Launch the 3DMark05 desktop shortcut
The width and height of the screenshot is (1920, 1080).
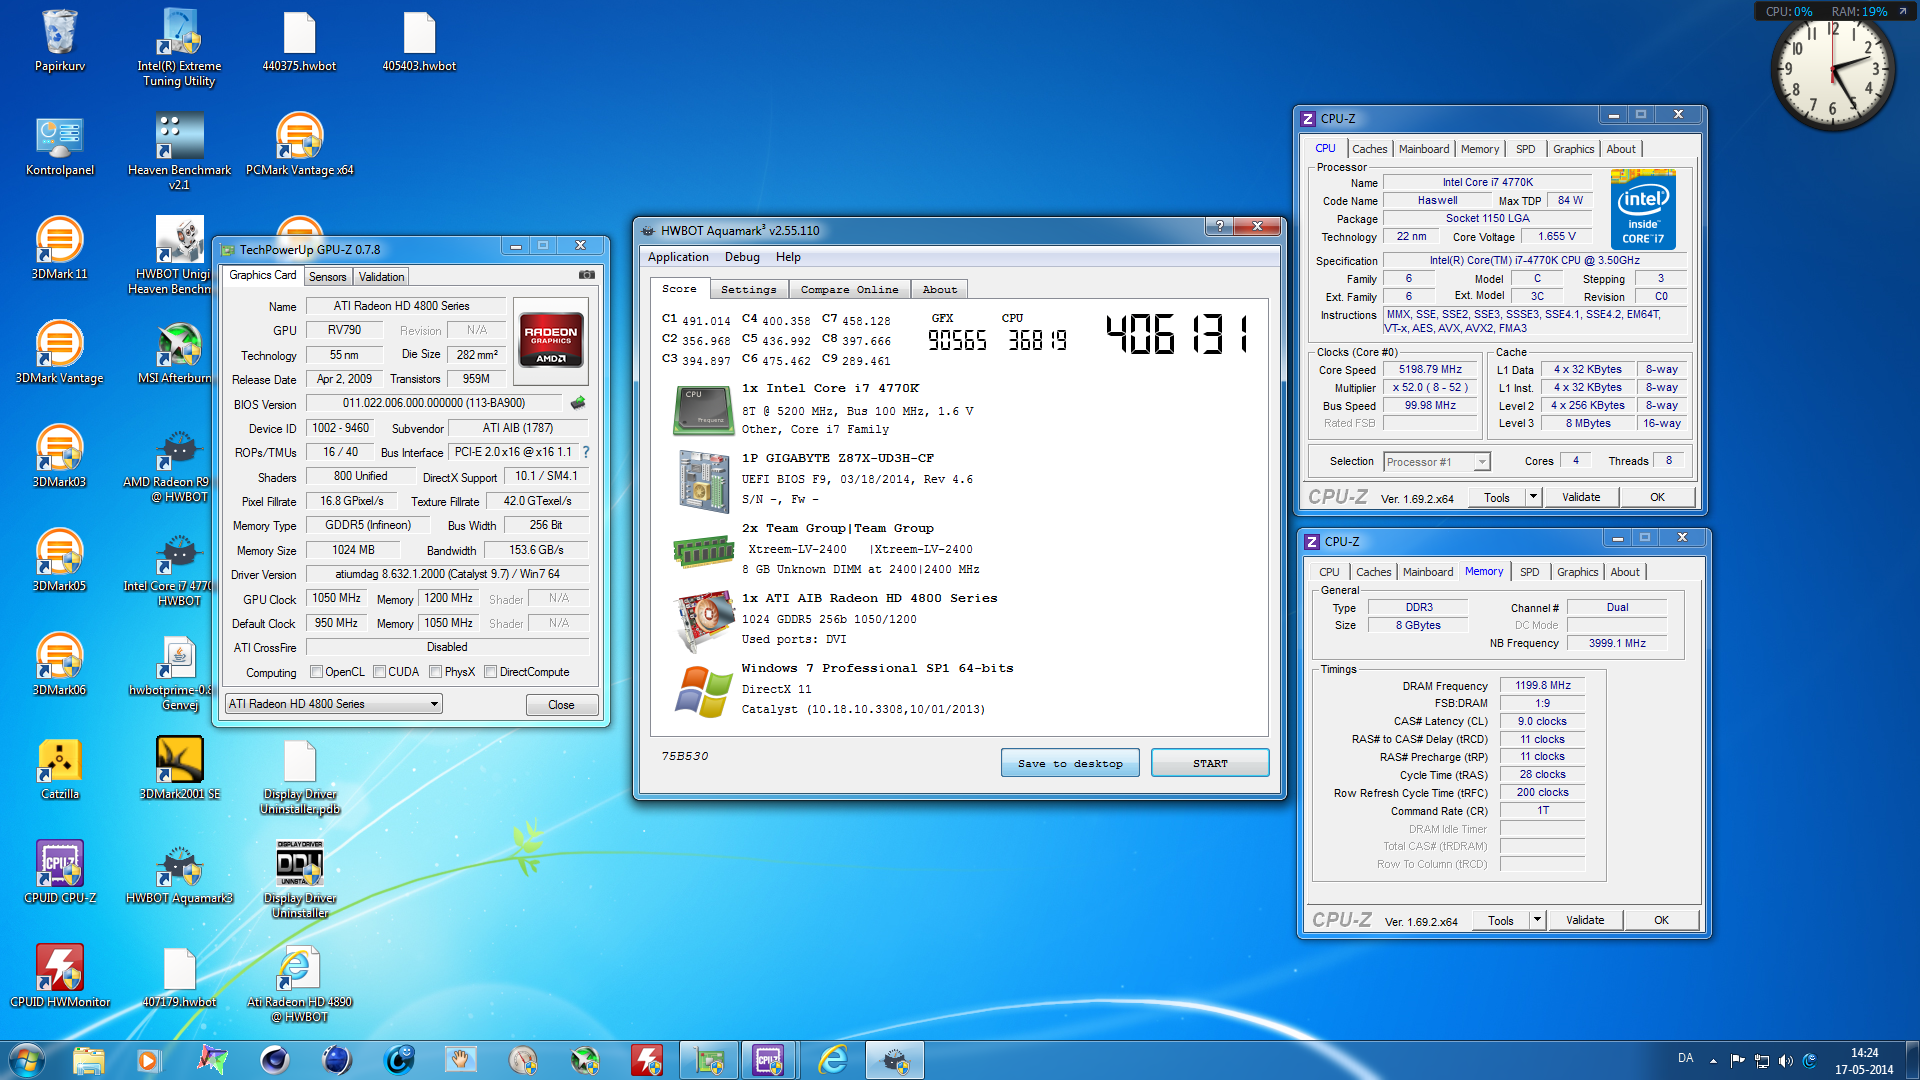(x=60, y=561)
